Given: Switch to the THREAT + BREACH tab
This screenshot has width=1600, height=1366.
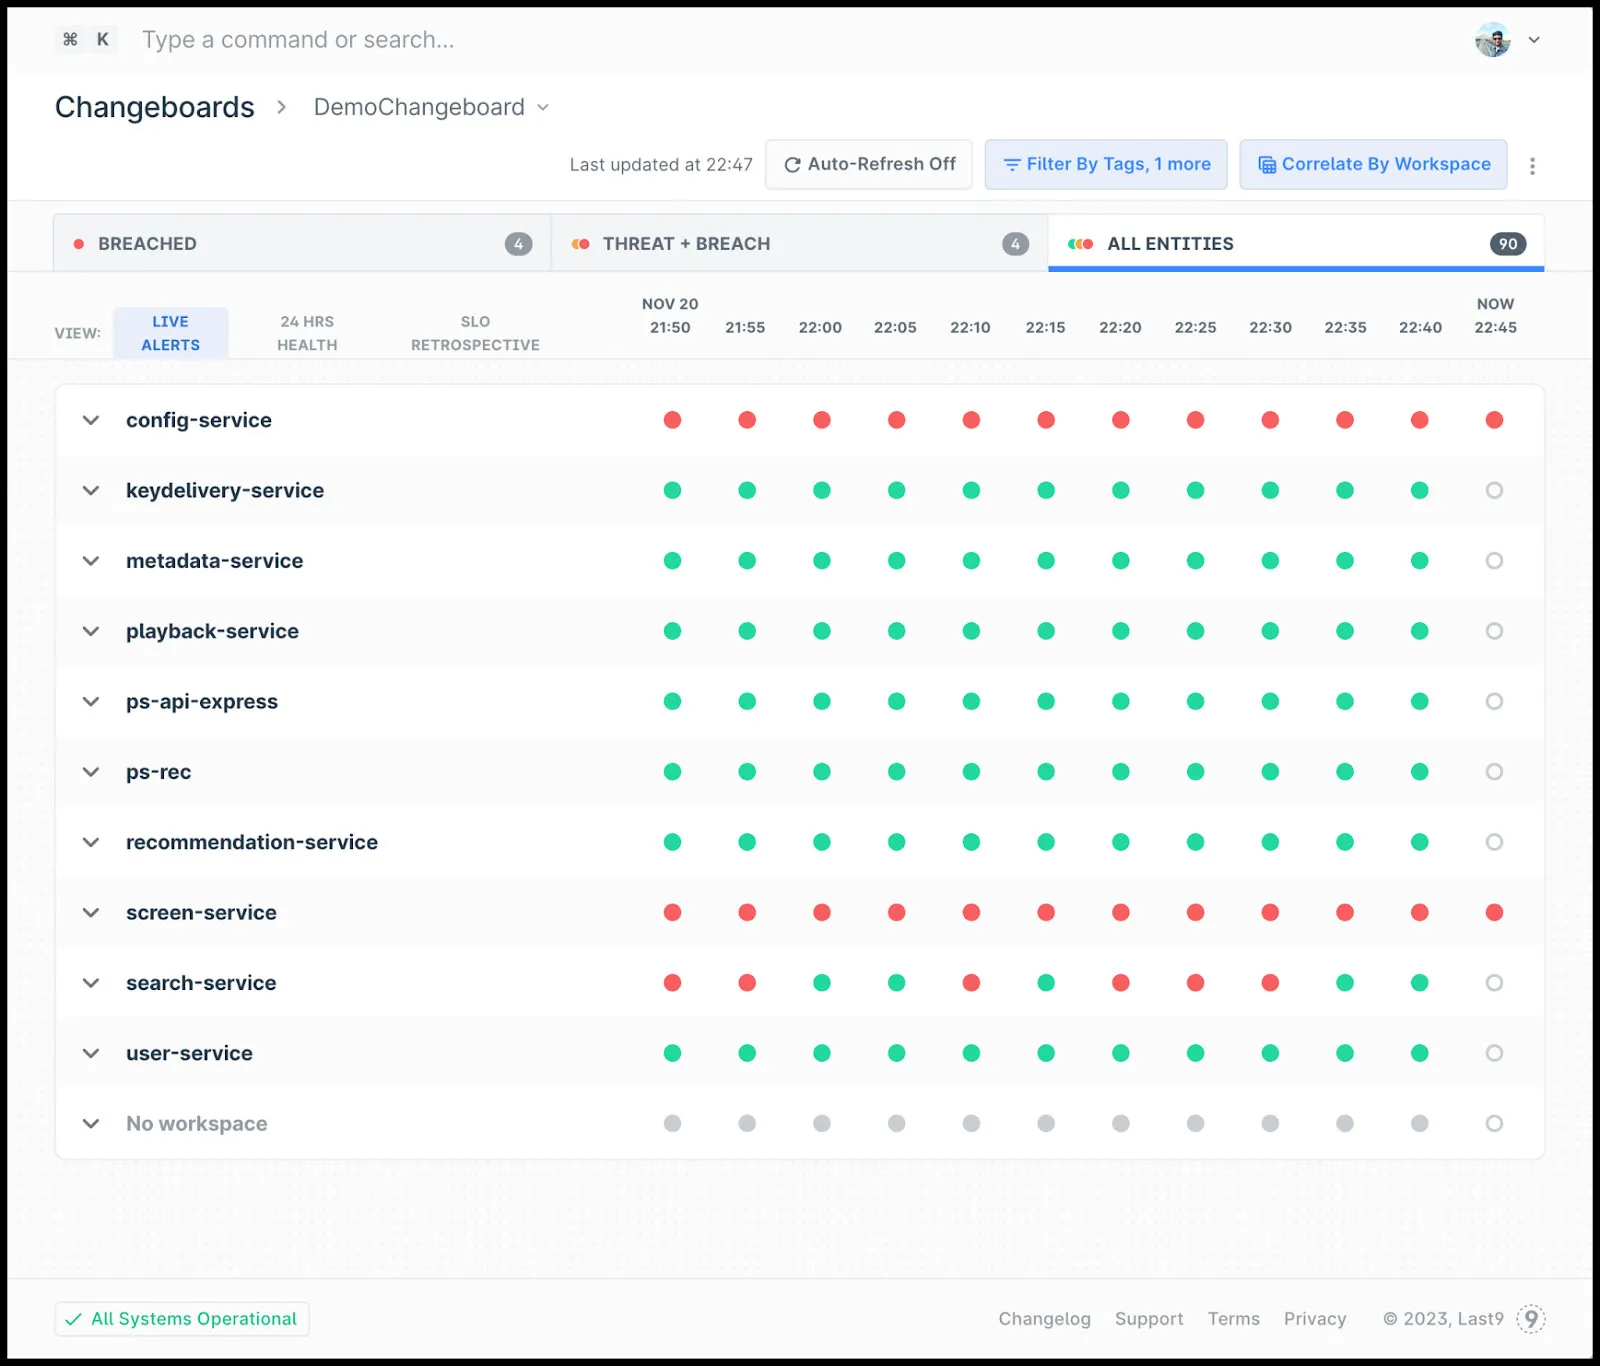Looking at the screenshot, I should tap(799, 243).
